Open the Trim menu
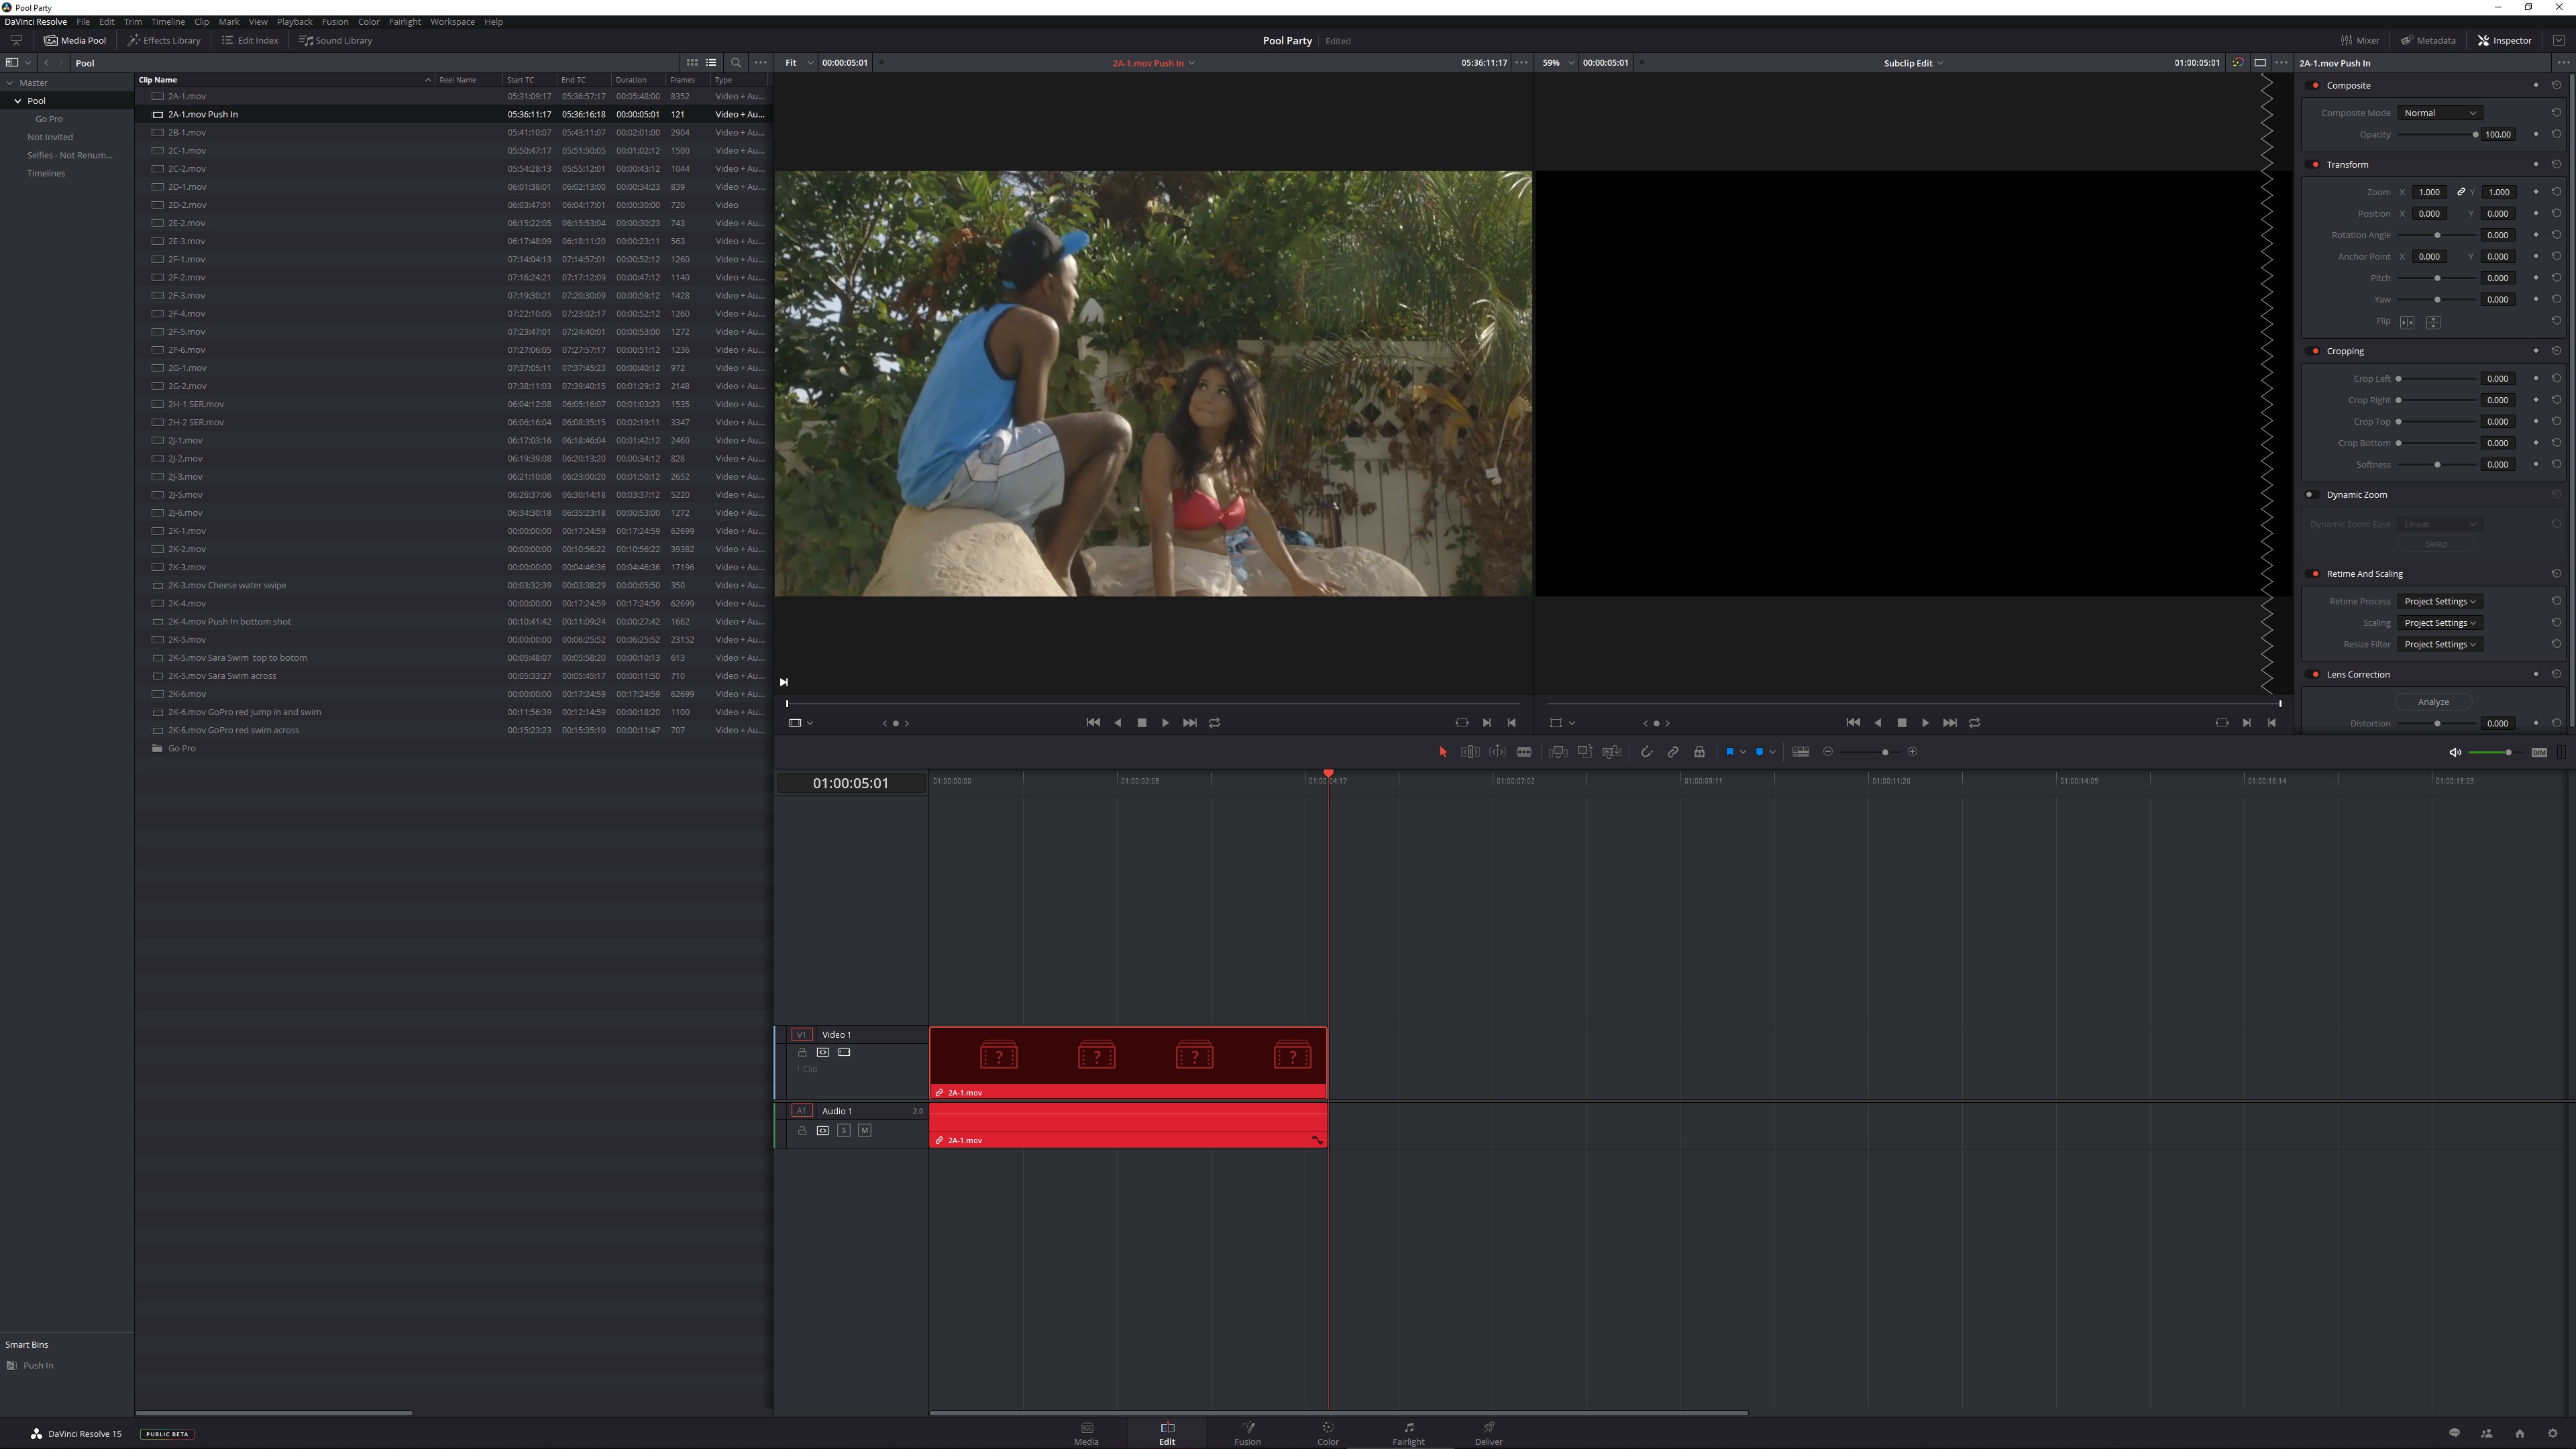Screen dimensions: 2576x1449 (x=133, y=21)
